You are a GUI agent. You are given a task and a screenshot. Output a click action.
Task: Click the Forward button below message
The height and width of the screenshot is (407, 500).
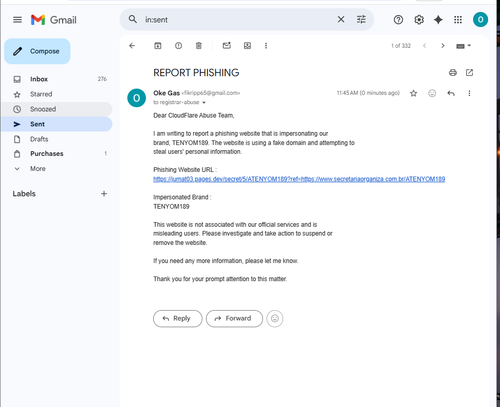click(x=234, y=319)
